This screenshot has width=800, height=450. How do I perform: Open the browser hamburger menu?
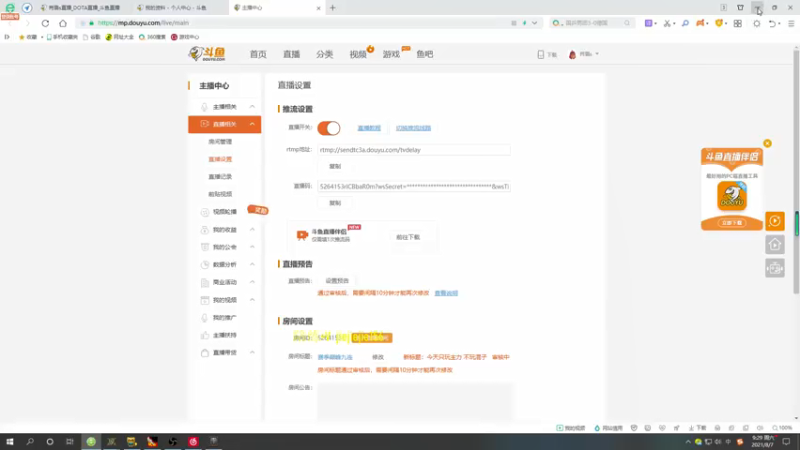tap(791, 23)
